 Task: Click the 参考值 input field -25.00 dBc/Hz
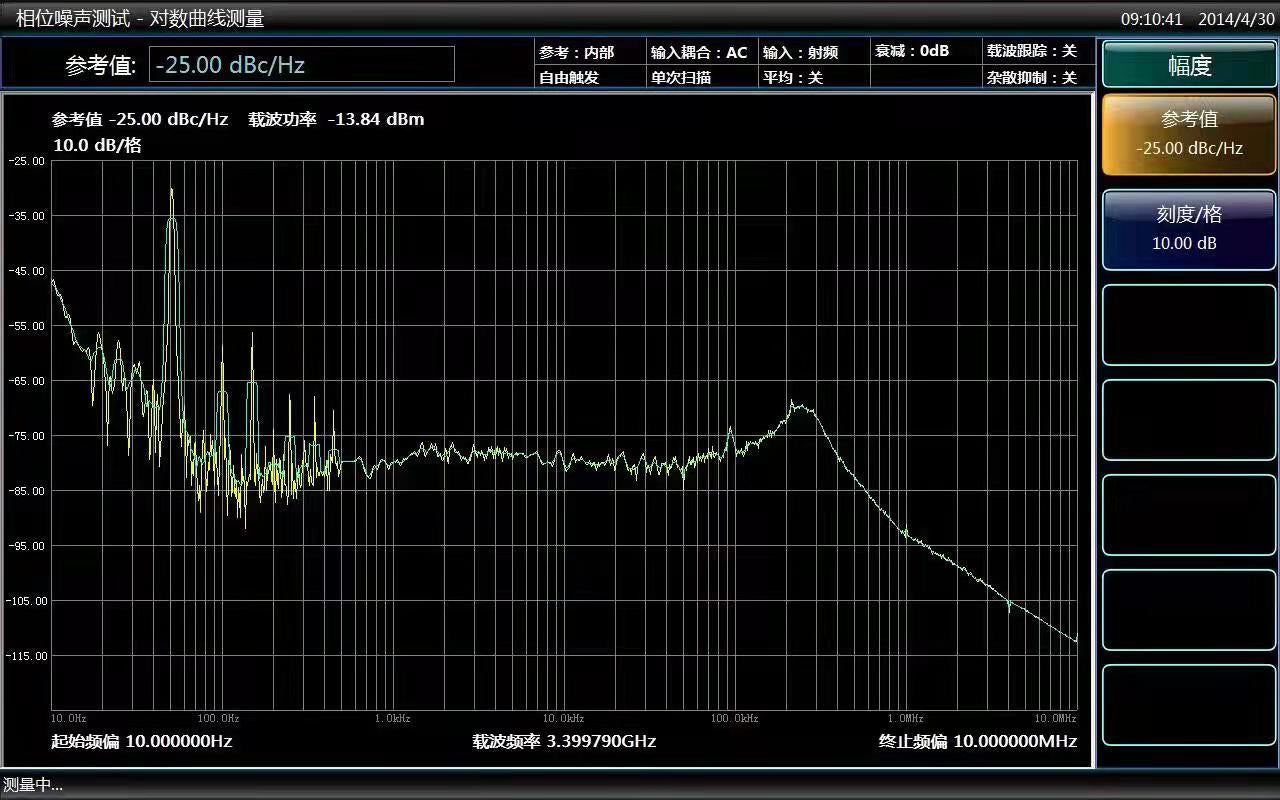[301, 65]
